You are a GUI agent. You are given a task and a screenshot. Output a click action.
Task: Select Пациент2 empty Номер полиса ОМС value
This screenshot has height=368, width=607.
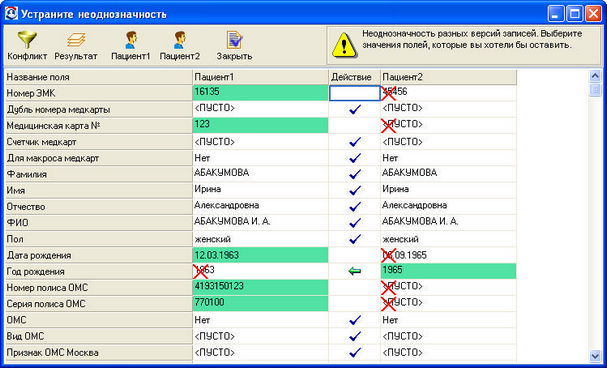tap(448, 288)
